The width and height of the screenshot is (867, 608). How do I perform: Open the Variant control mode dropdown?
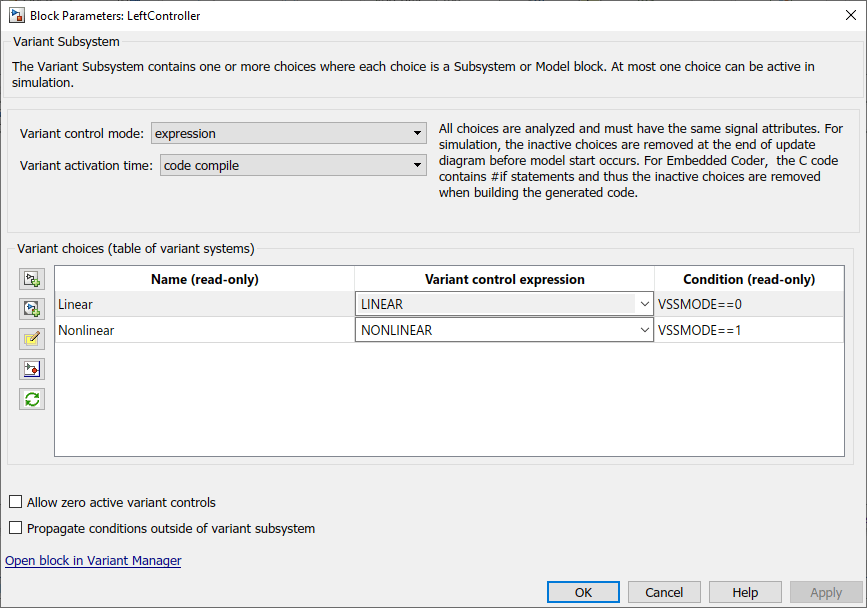tap(289, 133)
